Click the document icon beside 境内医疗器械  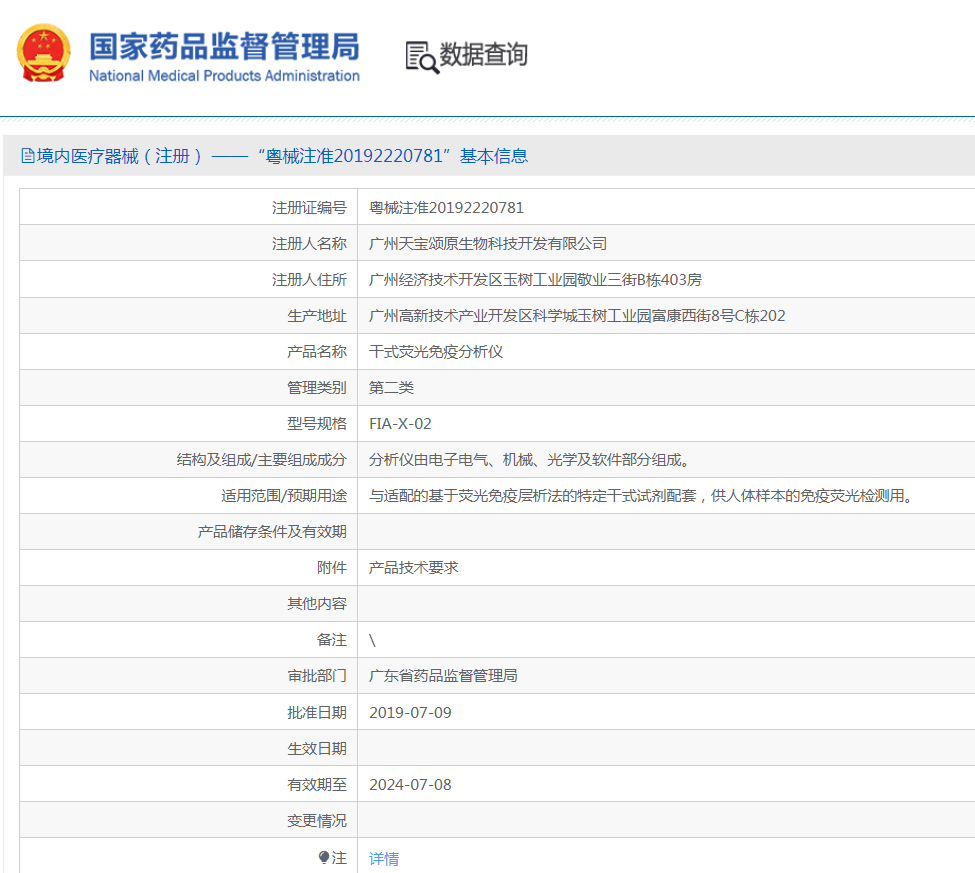[x=28, y=155]
